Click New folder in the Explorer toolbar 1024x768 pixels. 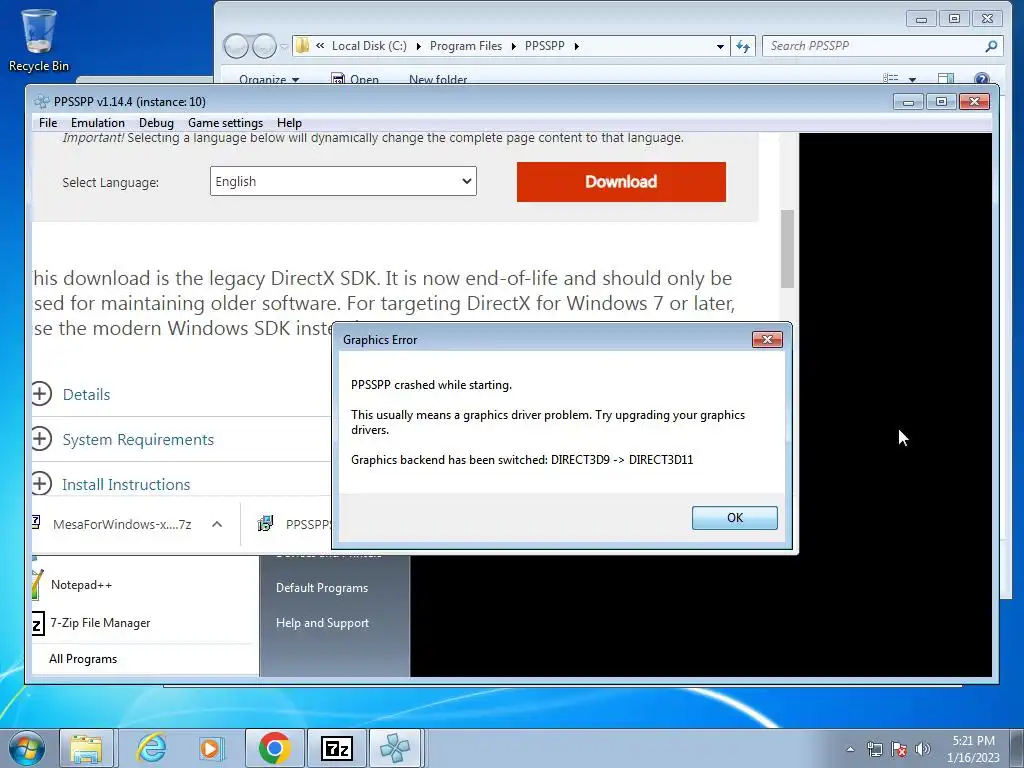[x=438, y=80]
